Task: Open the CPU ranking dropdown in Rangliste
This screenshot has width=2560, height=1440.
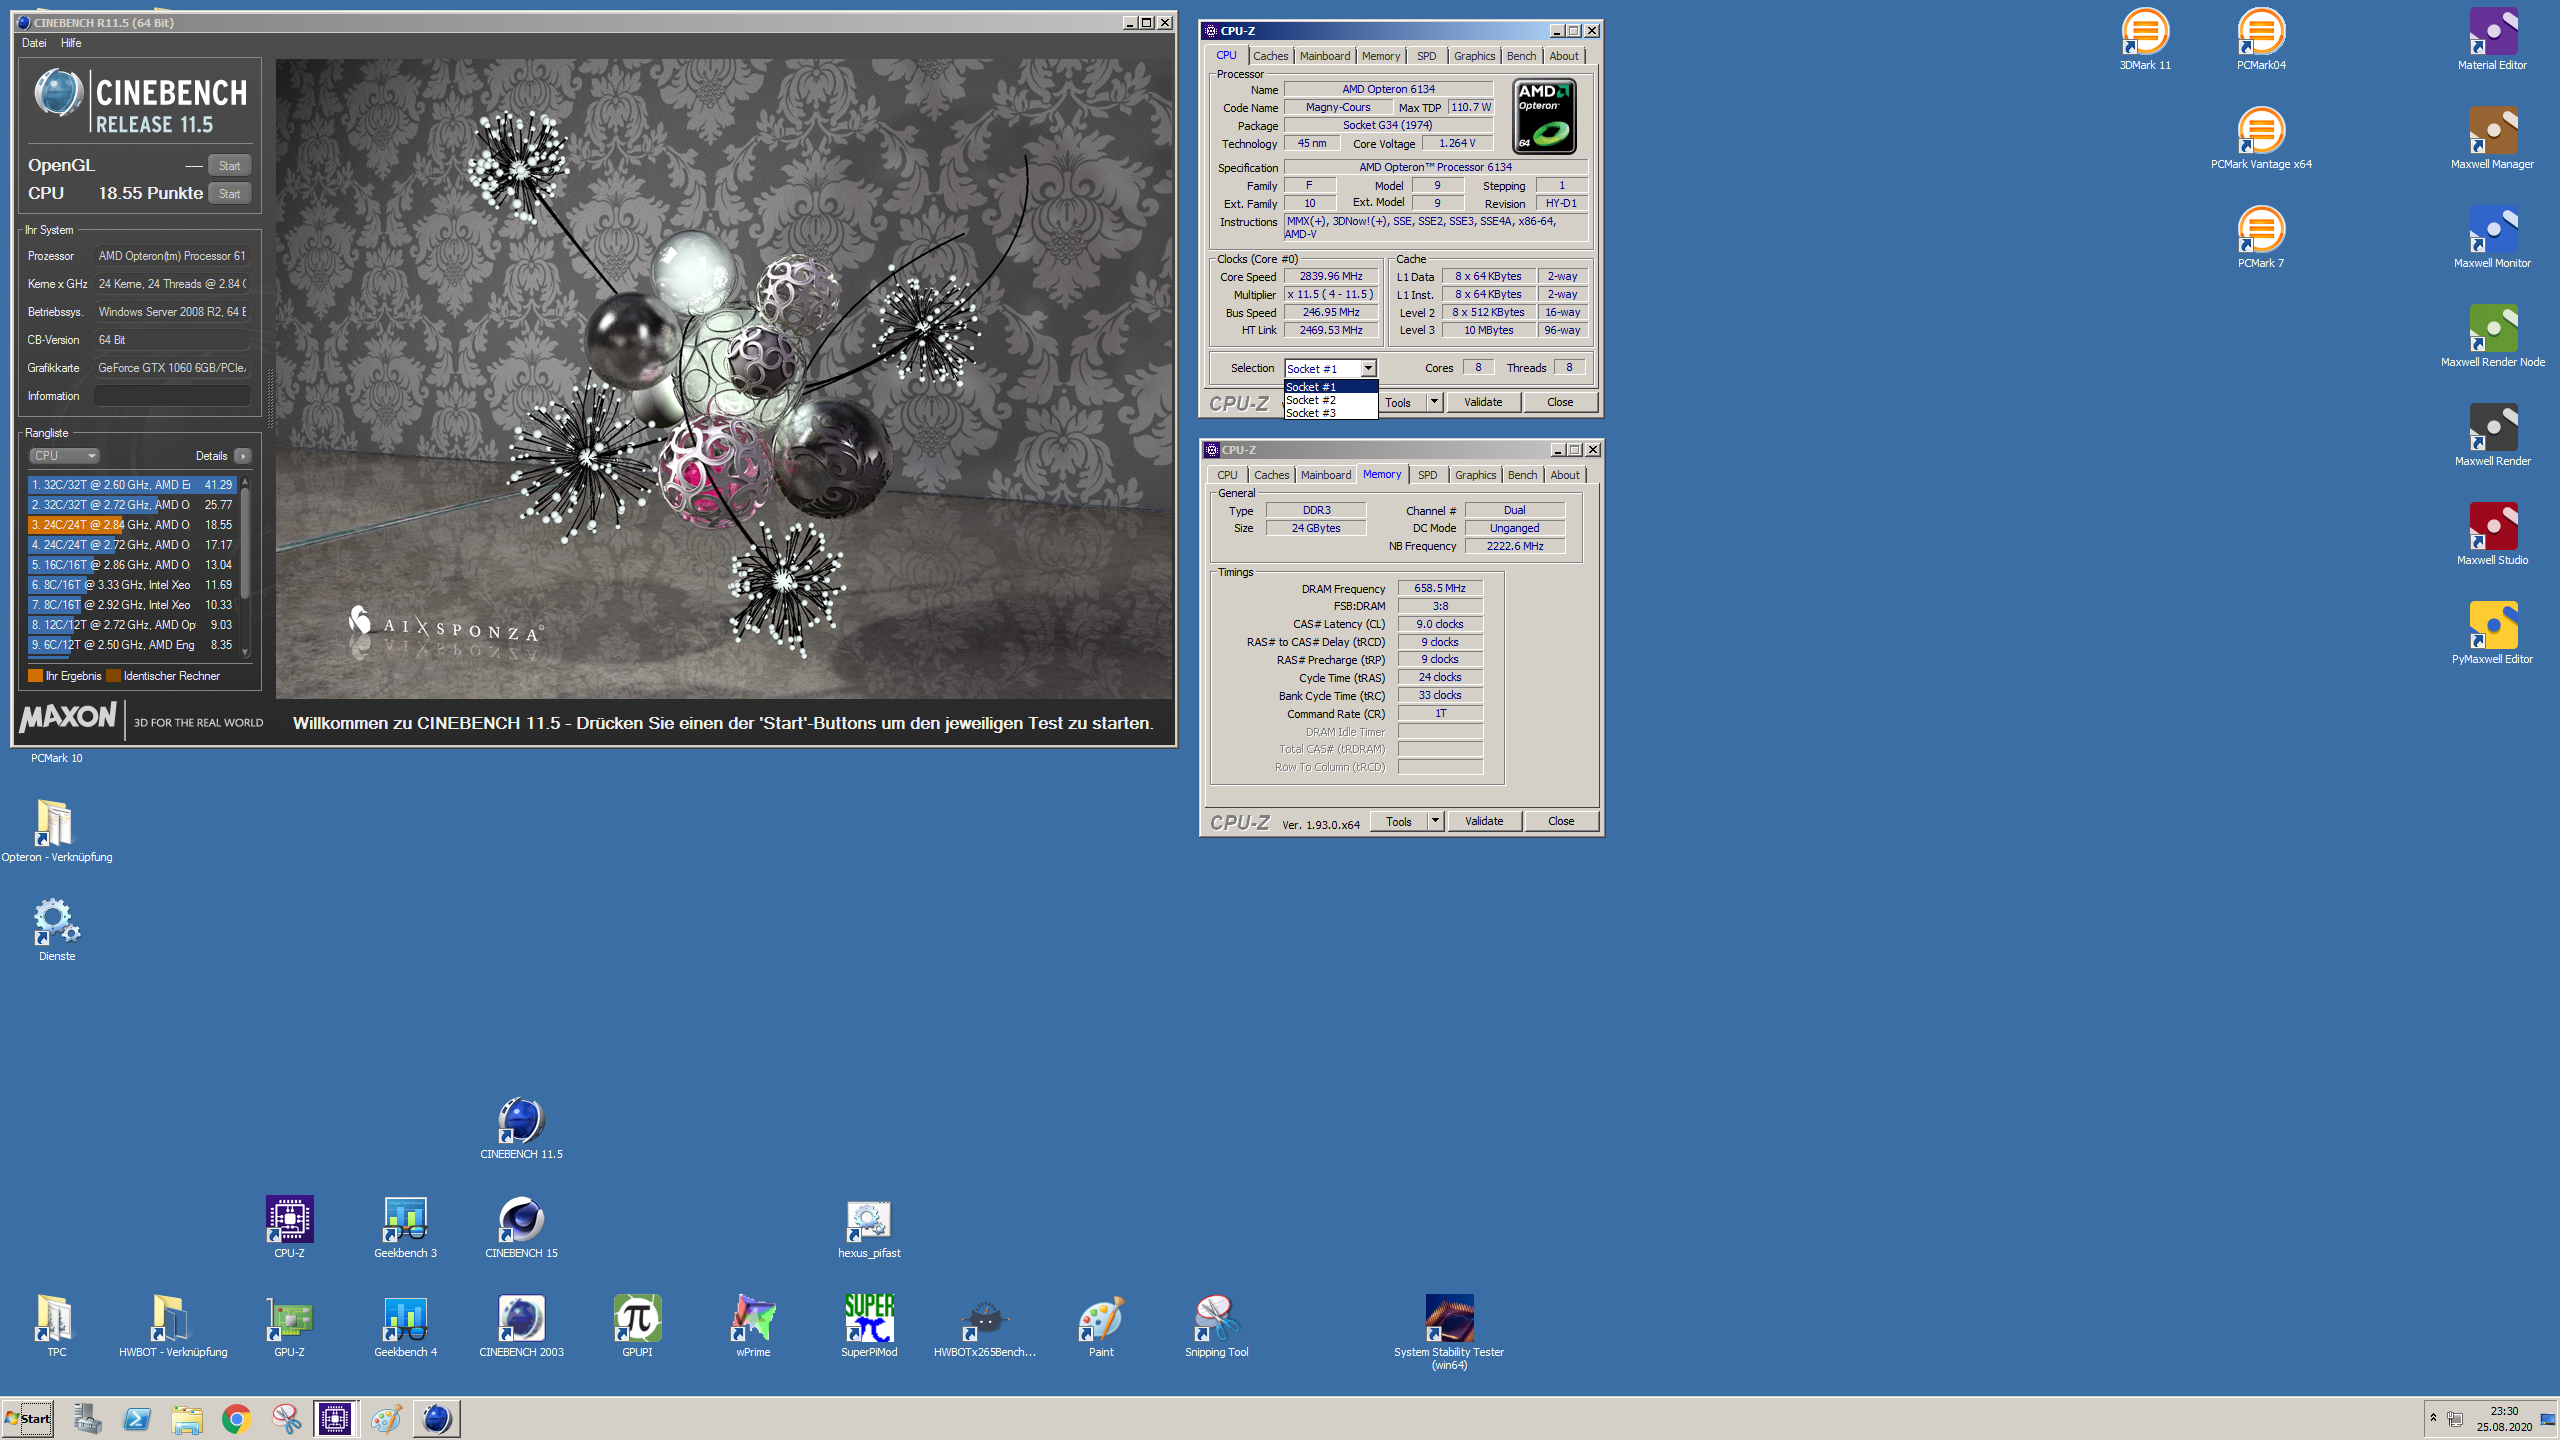Action: 64,456
